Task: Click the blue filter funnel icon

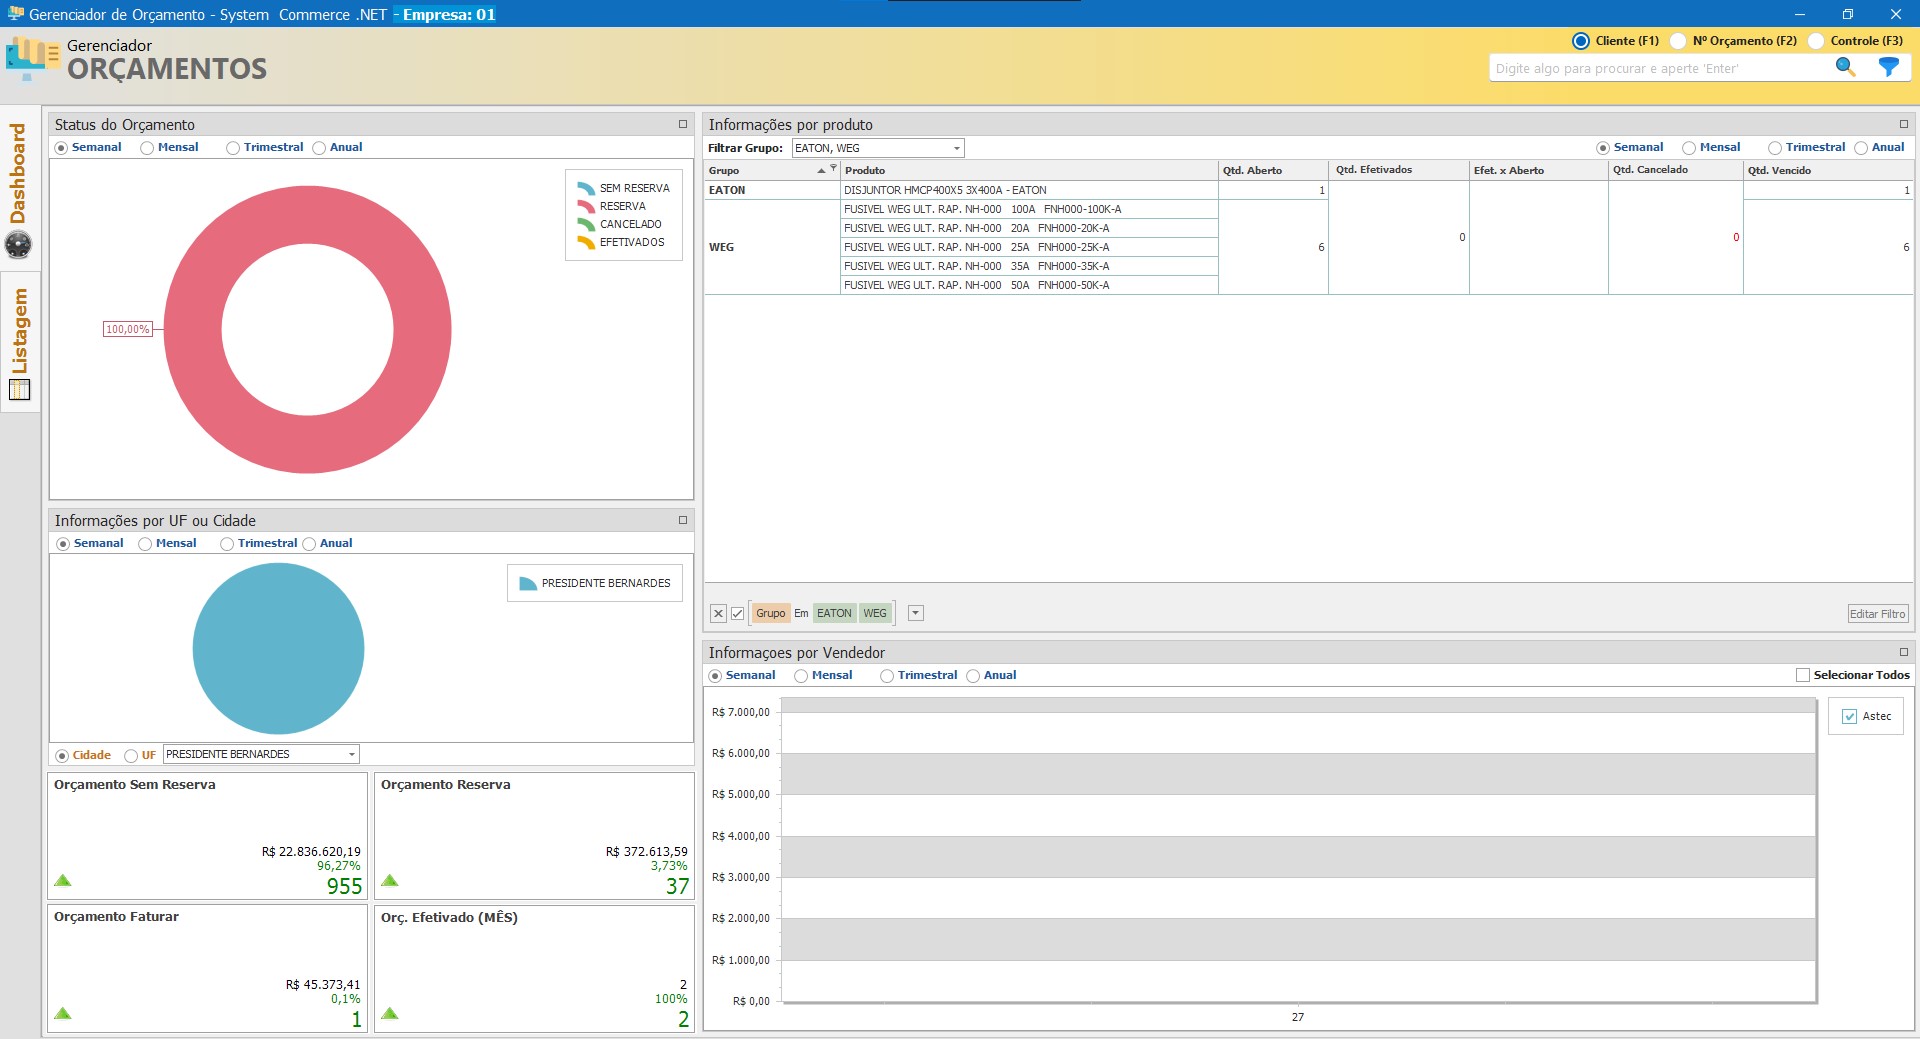Action: pyautogui.click(x=1888, y=67)
